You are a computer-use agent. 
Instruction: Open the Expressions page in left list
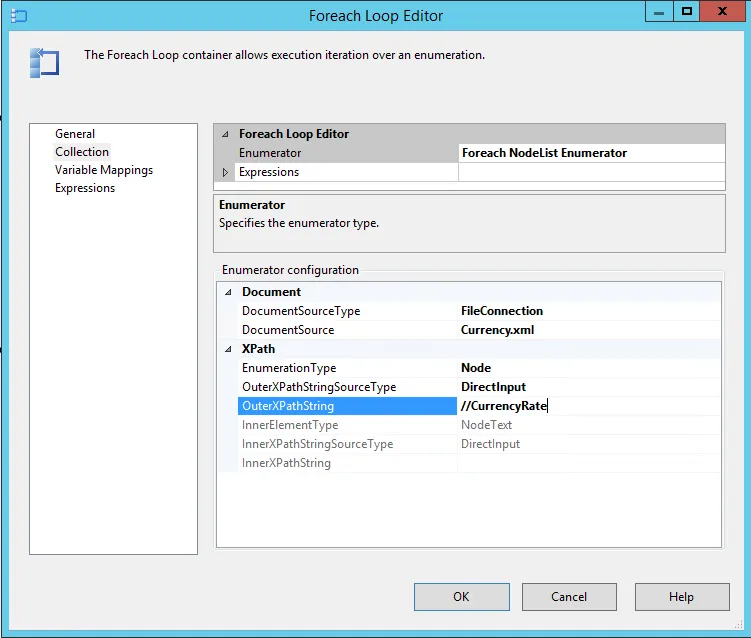point(85,188)
